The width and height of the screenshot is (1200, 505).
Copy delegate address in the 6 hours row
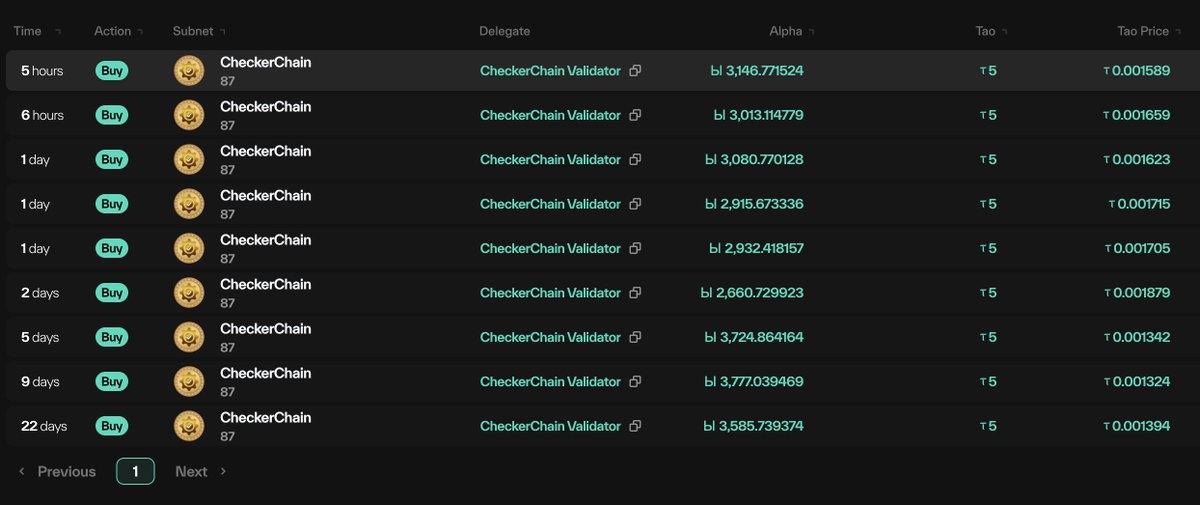[x=635, y=115]
